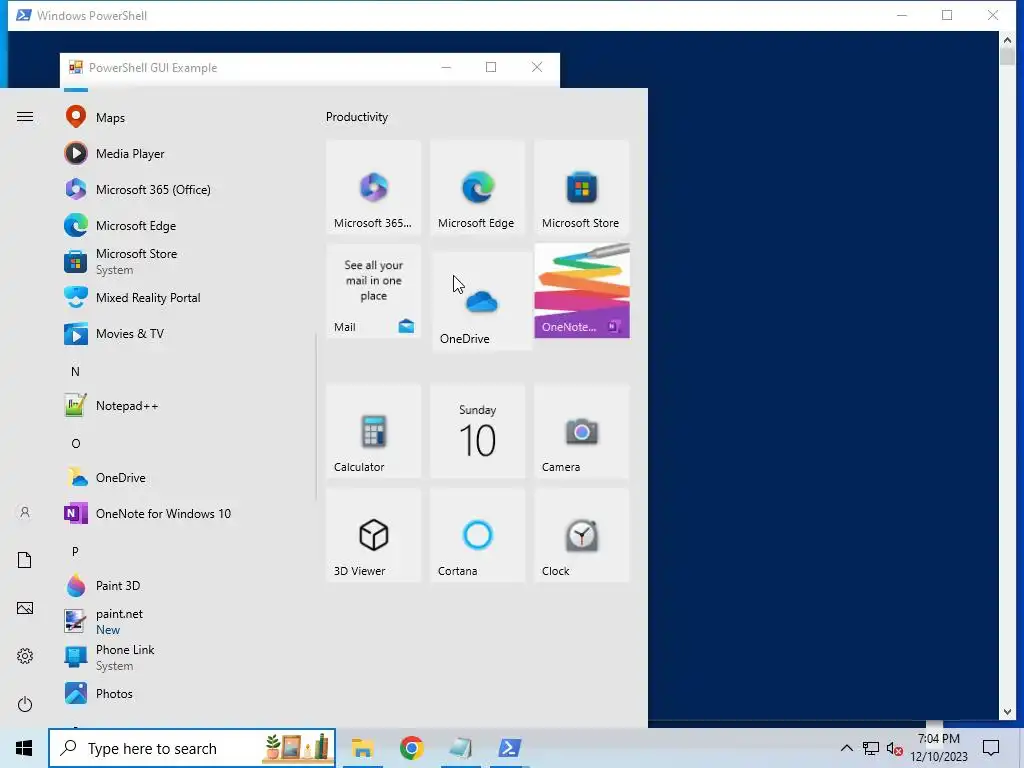1024x768 pixels.
Task: Open the clock showing 7:04 PM
Action: pyautogui.click(x=939, y=748)
